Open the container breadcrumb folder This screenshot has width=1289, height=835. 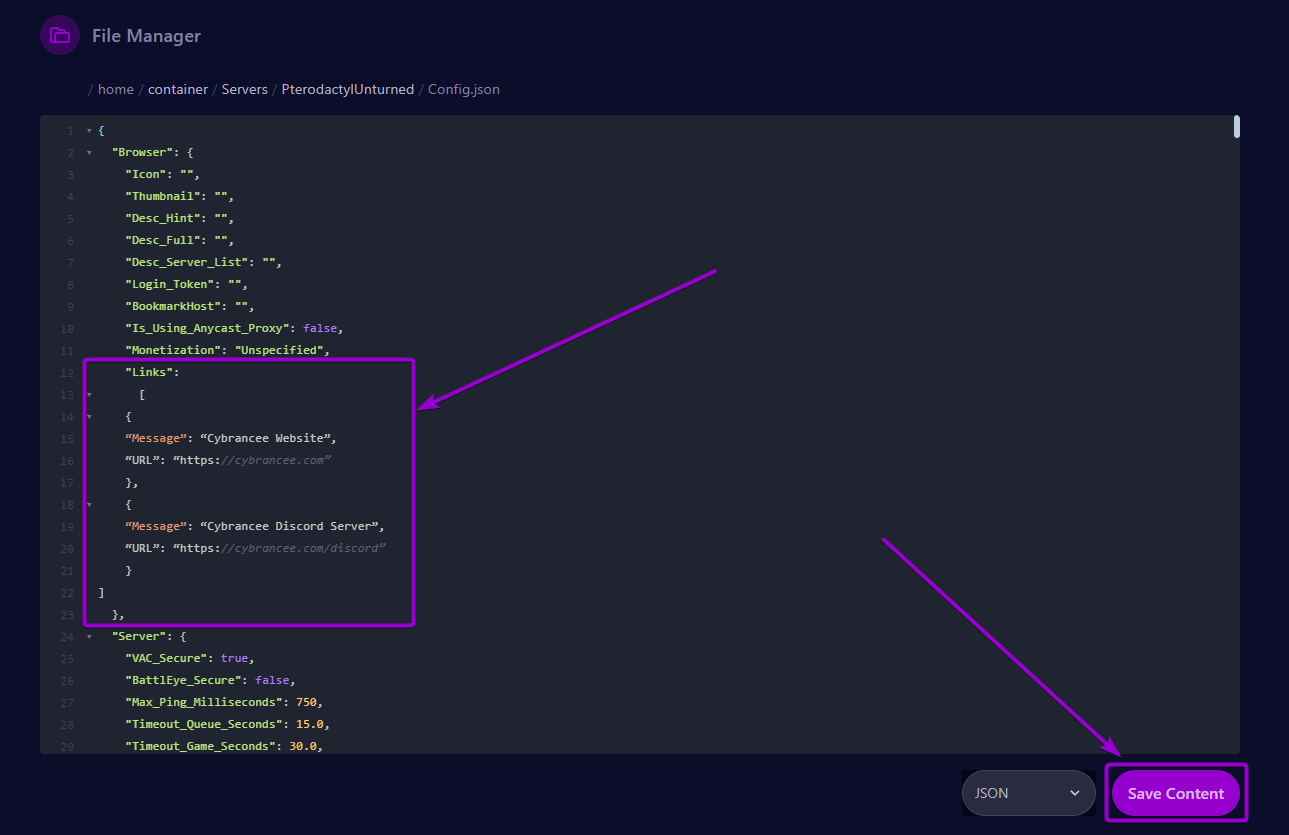[x=178, y=89]
